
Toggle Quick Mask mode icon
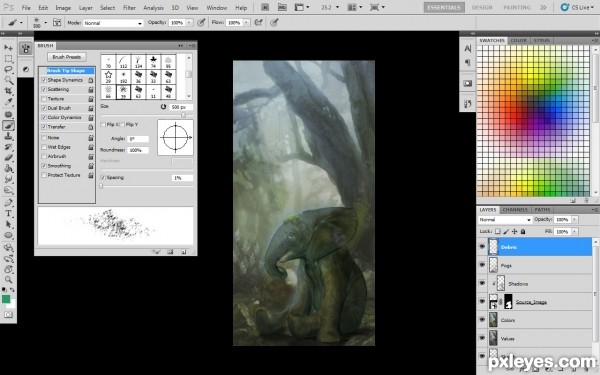pyautogui.click(x=8, y=315)
